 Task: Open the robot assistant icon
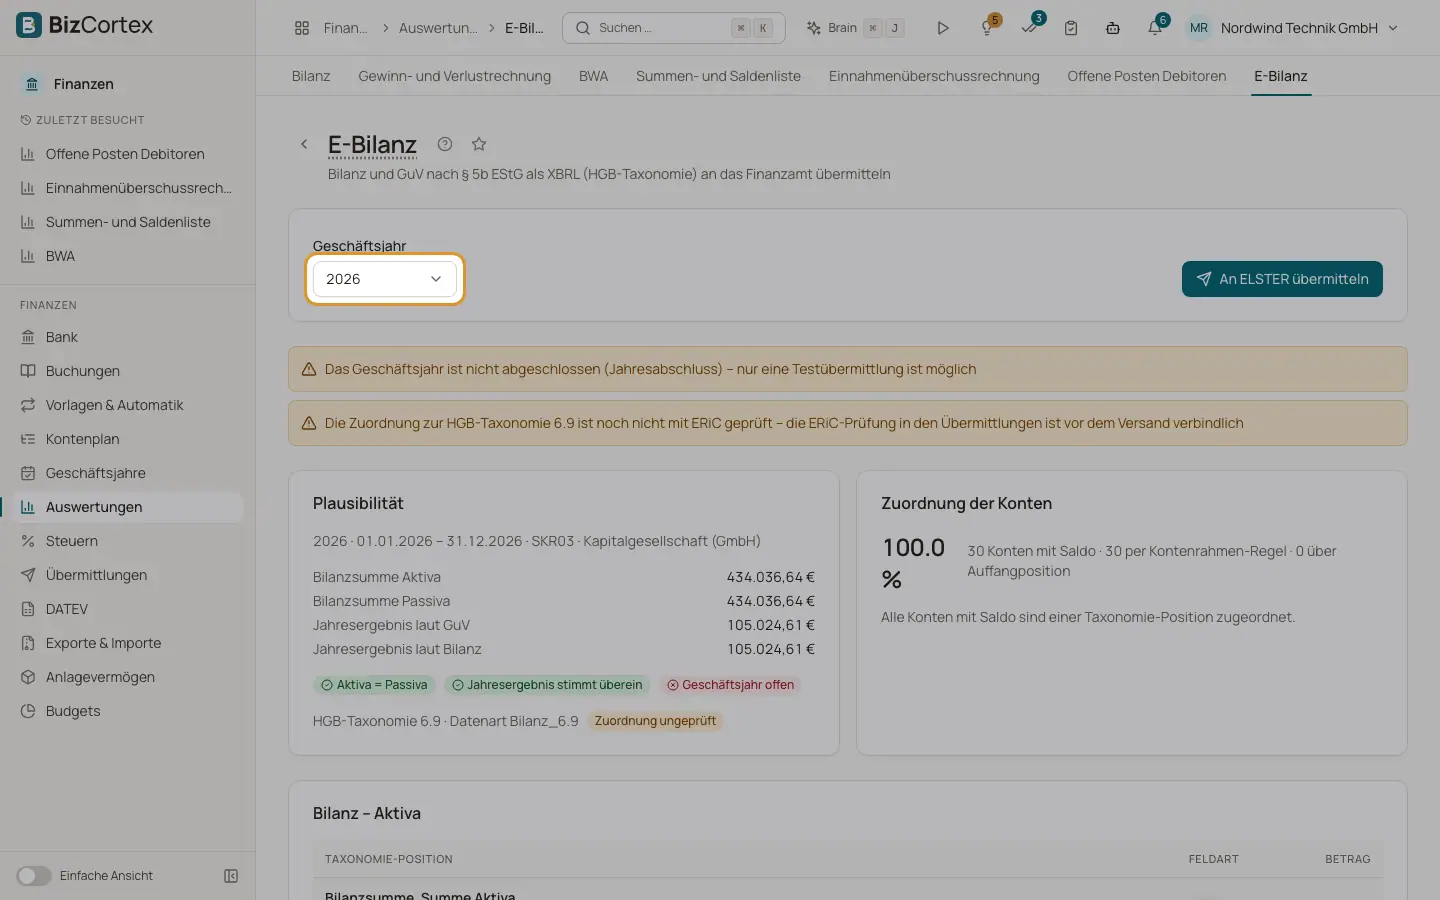coord(1113,28)
